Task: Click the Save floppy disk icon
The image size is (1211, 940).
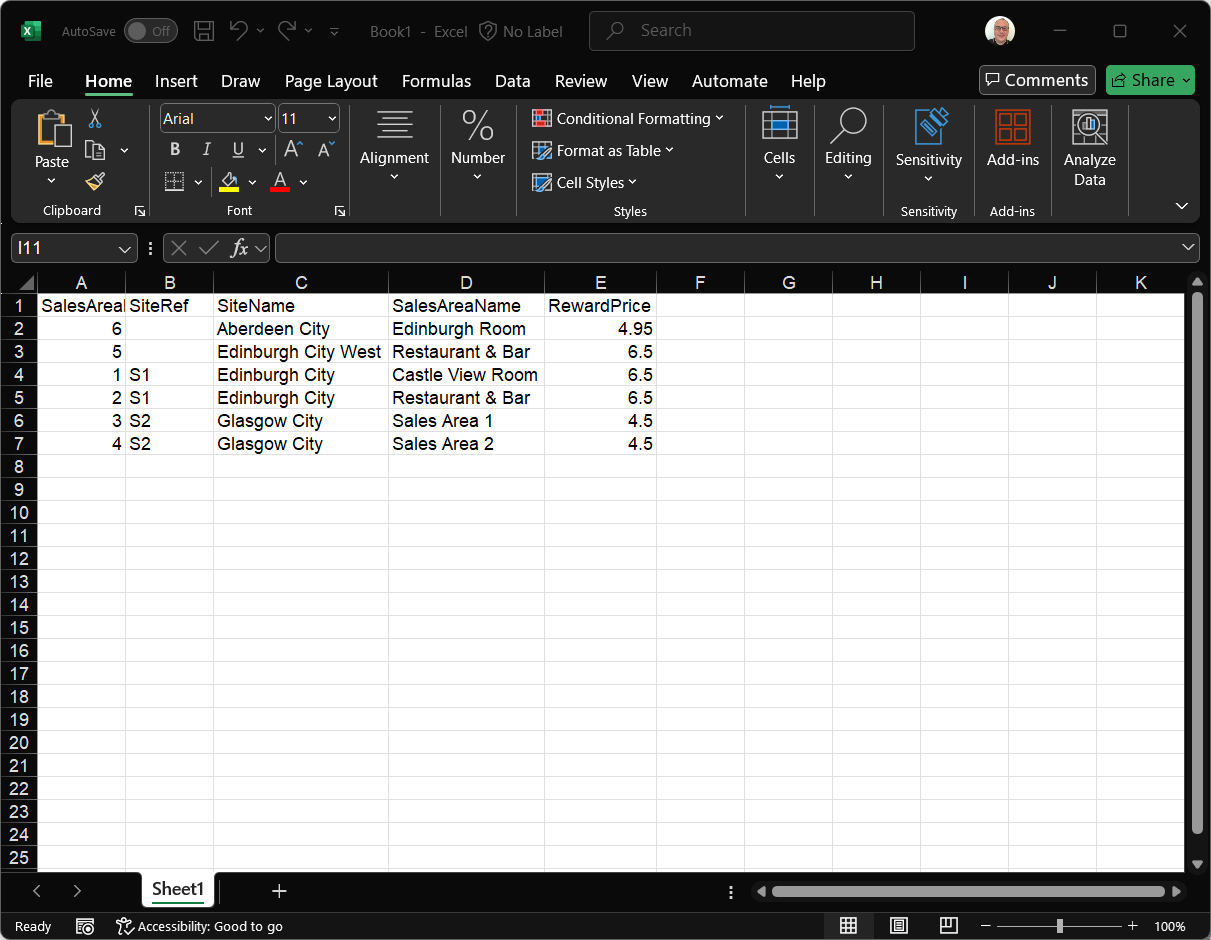Action: [x=204, y=31]
